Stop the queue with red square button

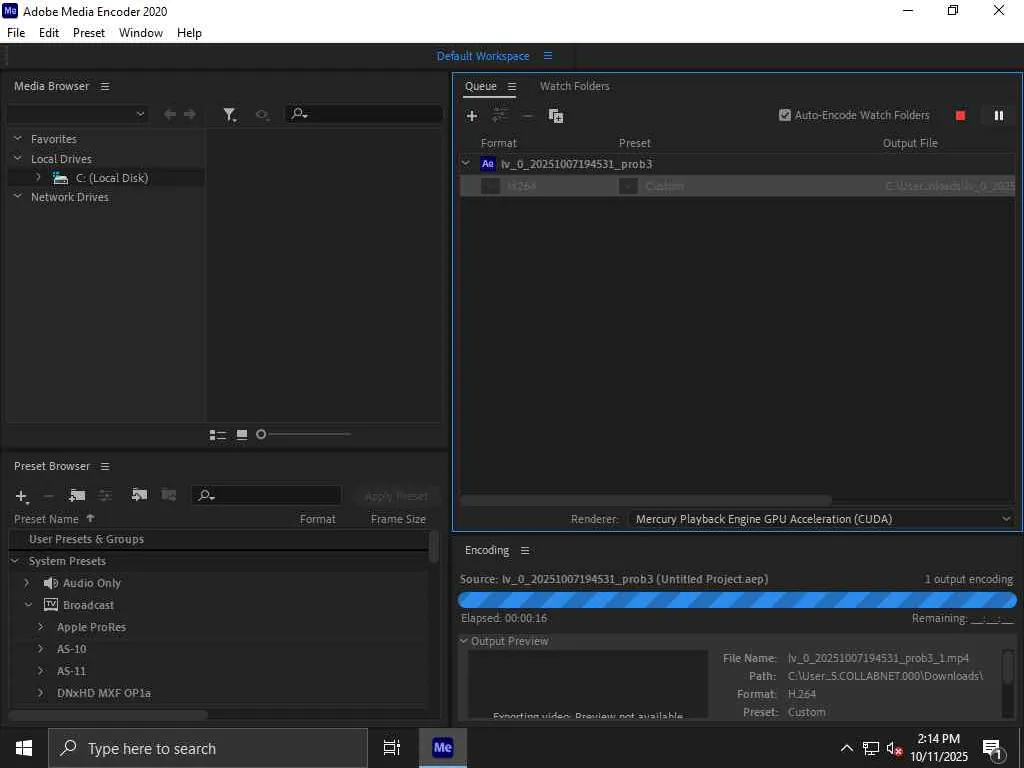[x=960, y=116]
